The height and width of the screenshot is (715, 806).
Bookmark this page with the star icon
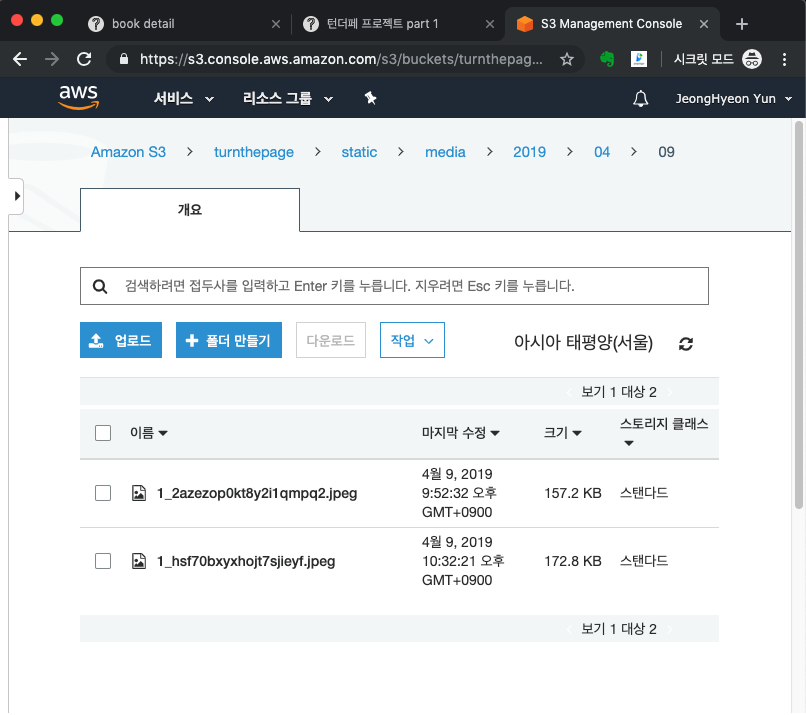(x=566, y=60)
